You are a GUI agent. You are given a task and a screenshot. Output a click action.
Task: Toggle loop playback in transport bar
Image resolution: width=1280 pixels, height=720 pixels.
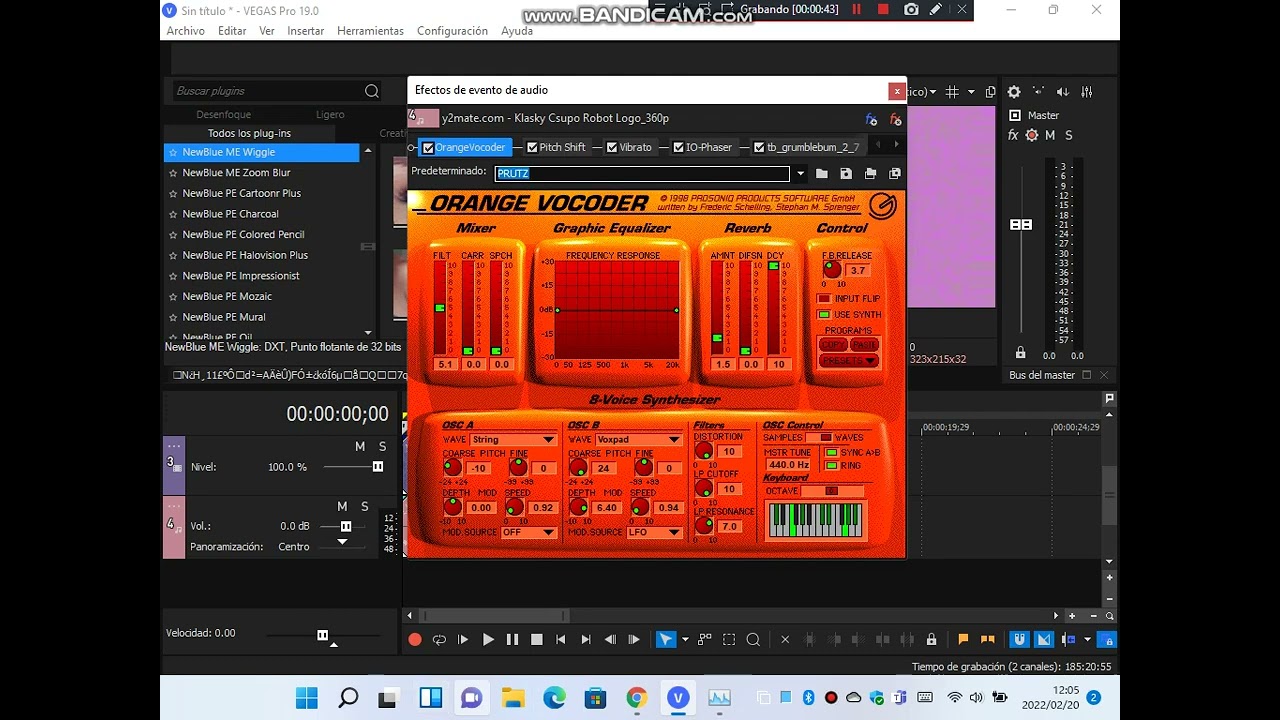439,640
